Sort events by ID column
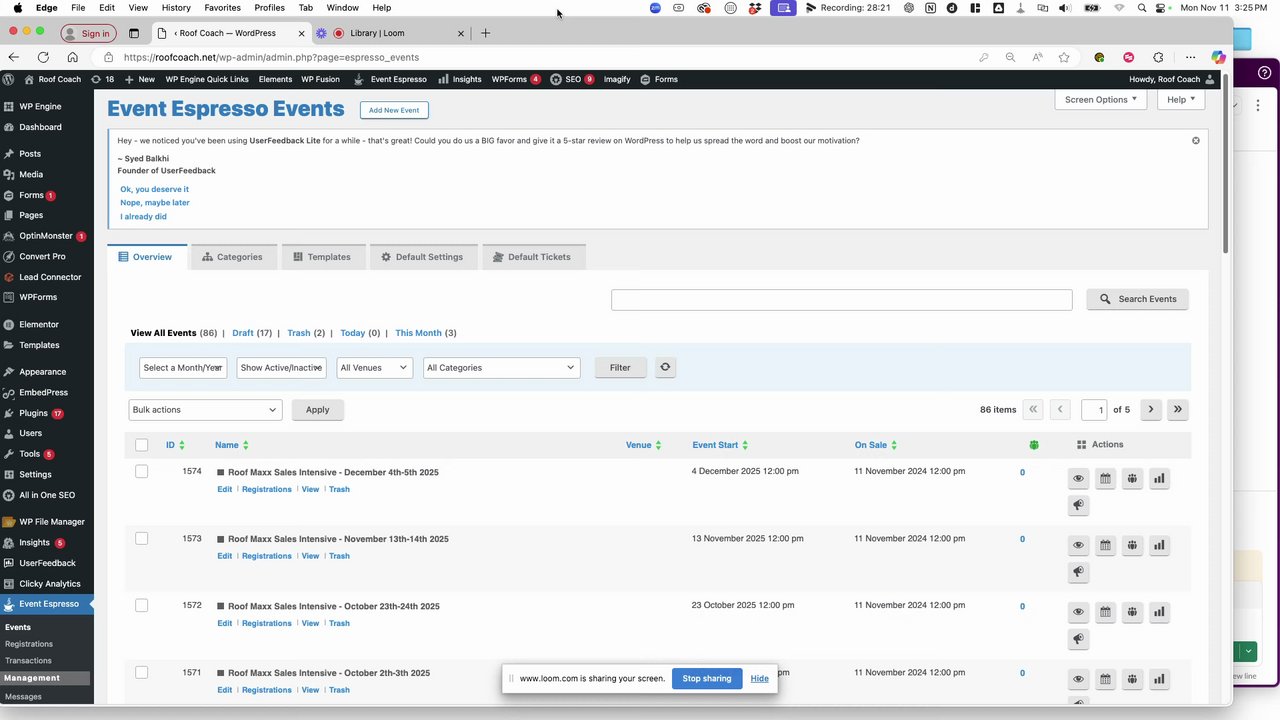The image size is (1280, 720). [x=177, y=445]
